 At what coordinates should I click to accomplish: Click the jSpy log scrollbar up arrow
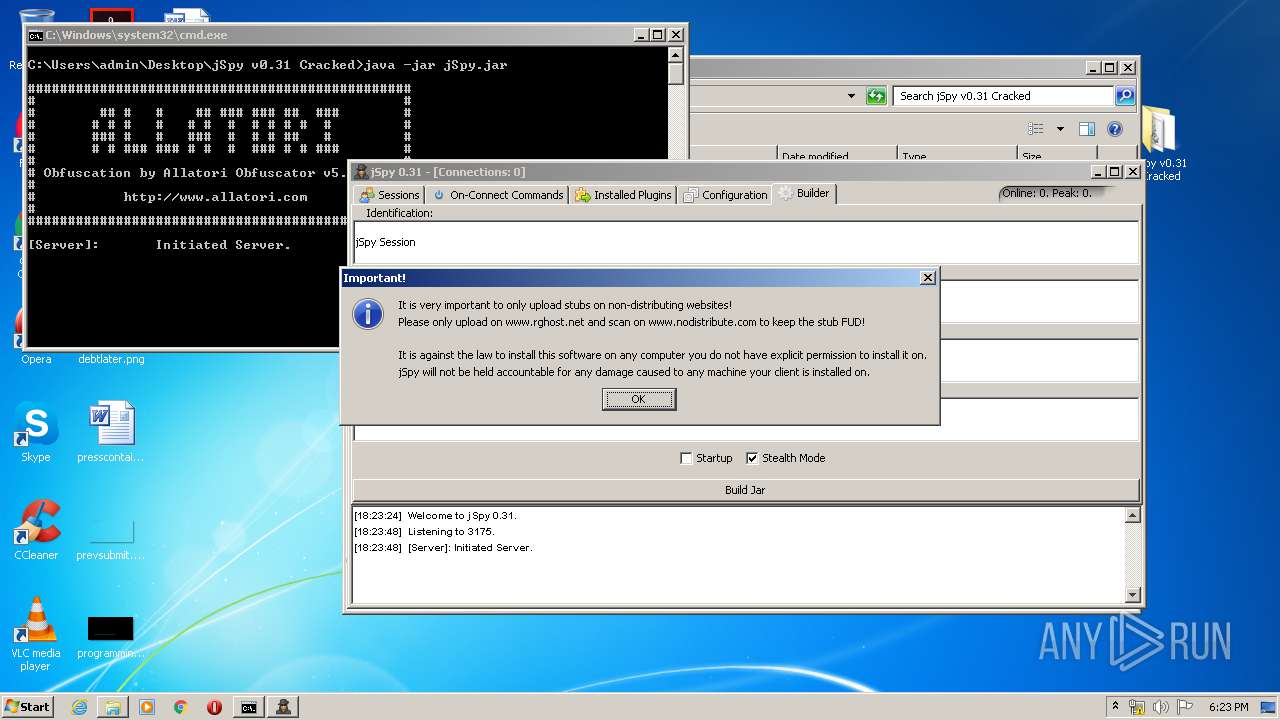coord(1132,516)
